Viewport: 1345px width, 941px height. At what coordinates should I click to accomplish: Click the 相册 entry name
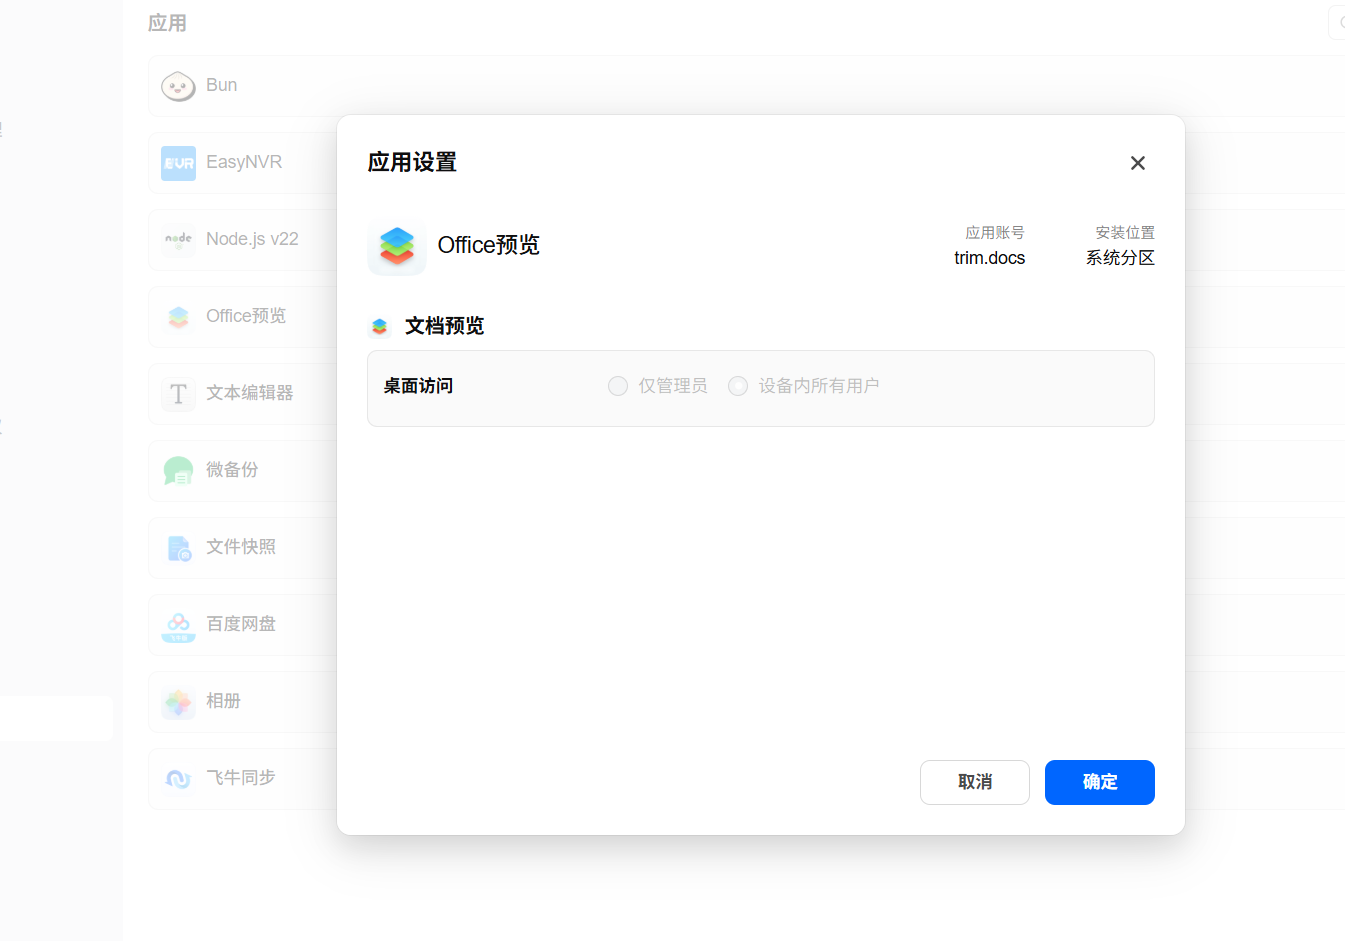click(224, 701)
